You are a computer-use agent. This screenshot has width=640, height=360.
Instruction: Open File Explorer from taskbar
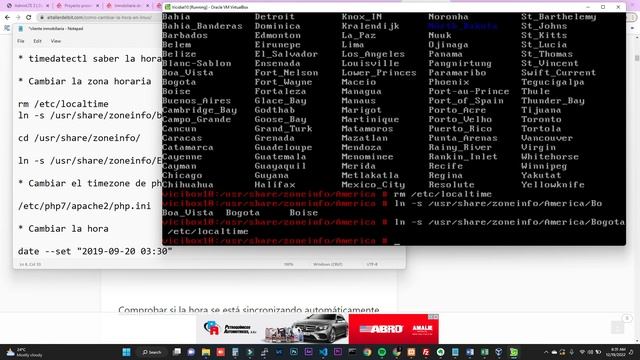206,352
